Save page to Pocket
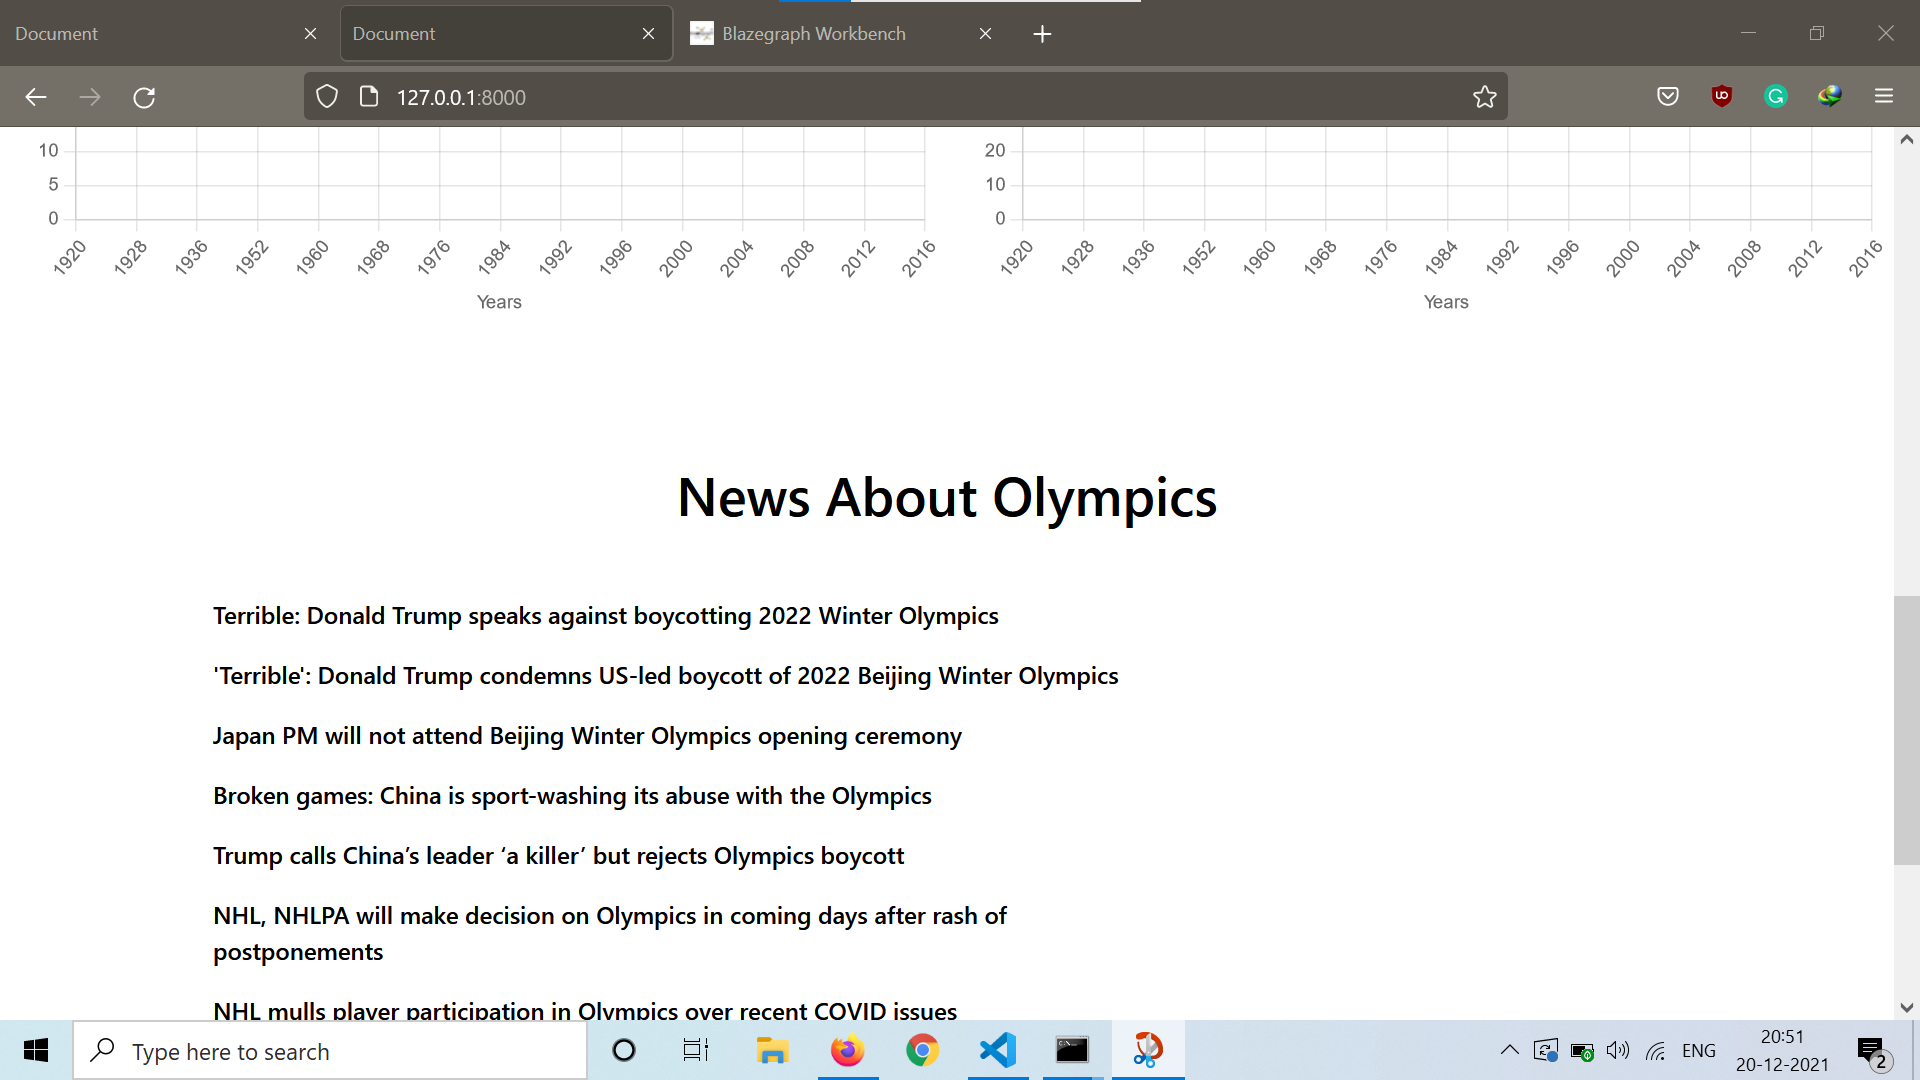This screenshot has height=1080, width=1920. pos(1668,97)
